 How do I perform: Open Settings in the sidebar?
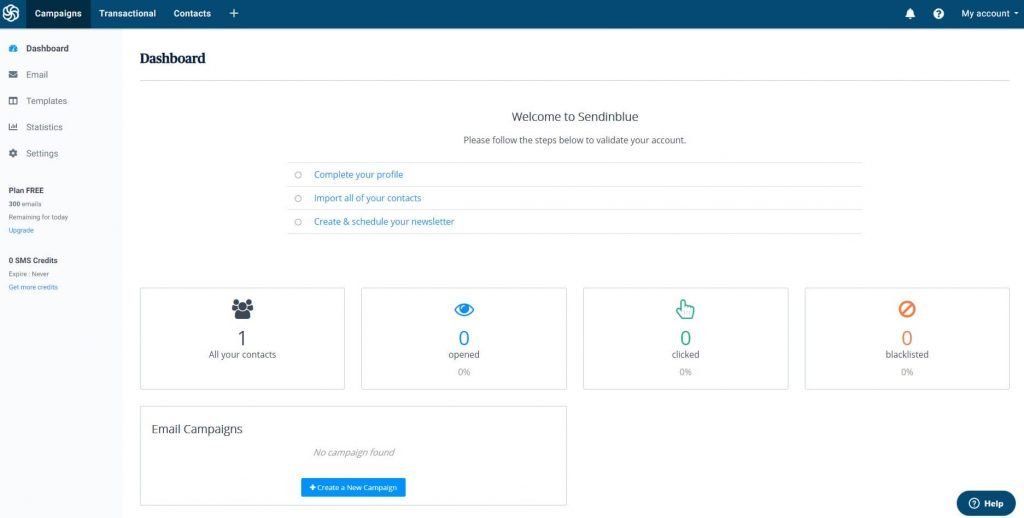click(42, 154)
